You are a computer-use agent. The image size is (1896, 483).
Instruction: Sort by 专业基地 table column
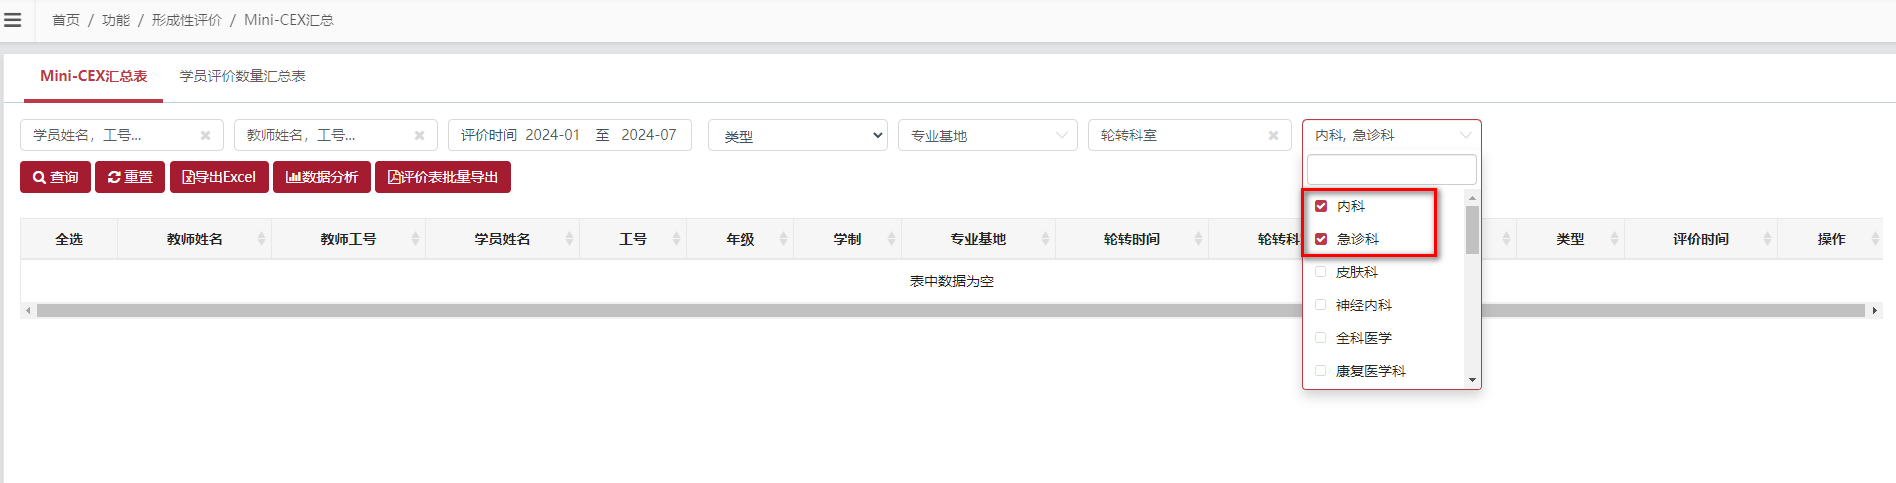(978, 239)
